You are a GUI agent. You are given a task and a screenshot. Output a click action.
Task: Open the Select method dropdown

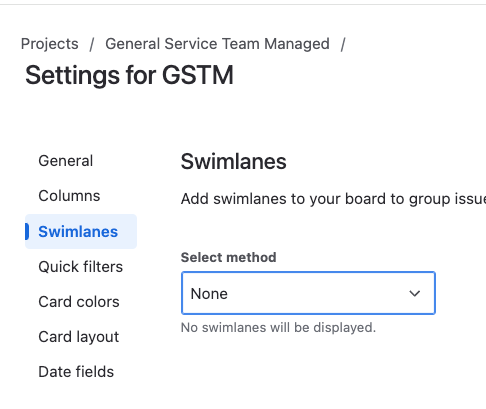(x=308, y=293)
